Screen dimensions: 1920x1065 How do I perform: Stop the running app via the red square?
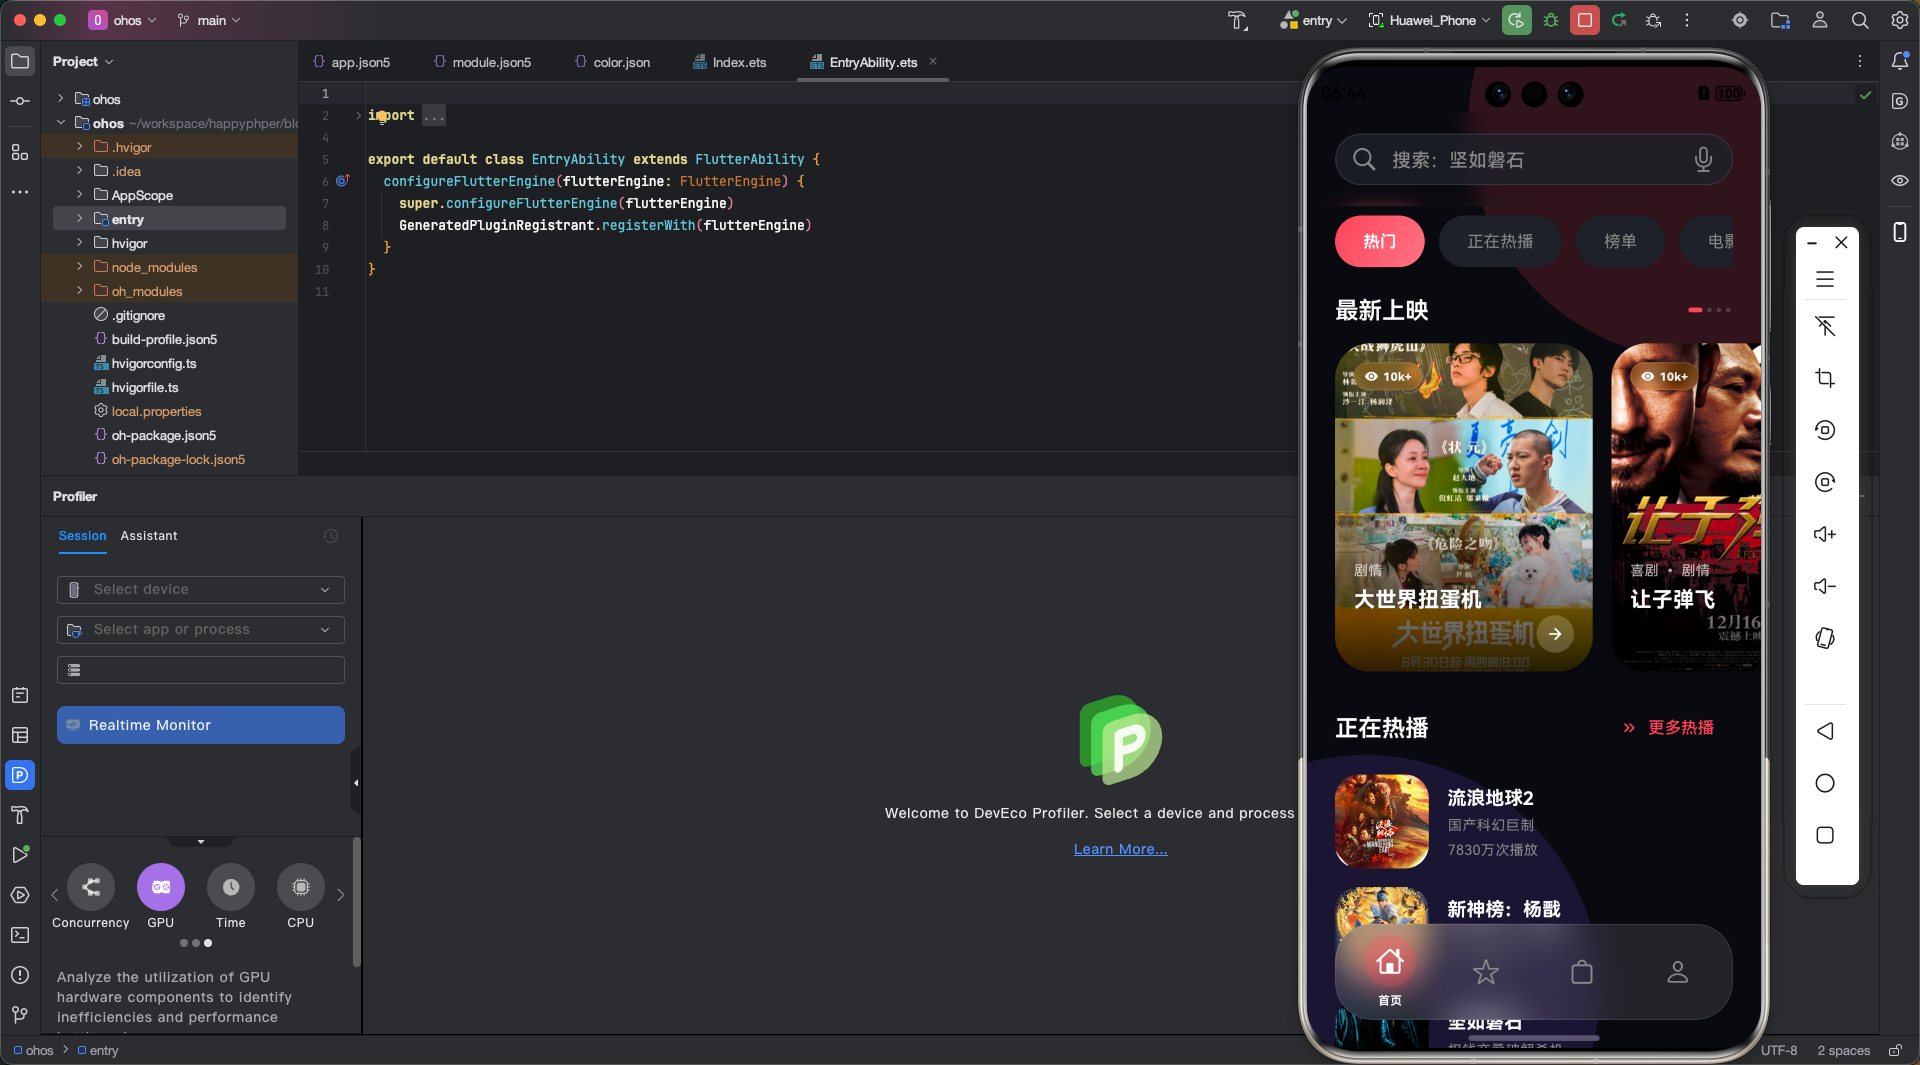click(x=1584, y=20)
